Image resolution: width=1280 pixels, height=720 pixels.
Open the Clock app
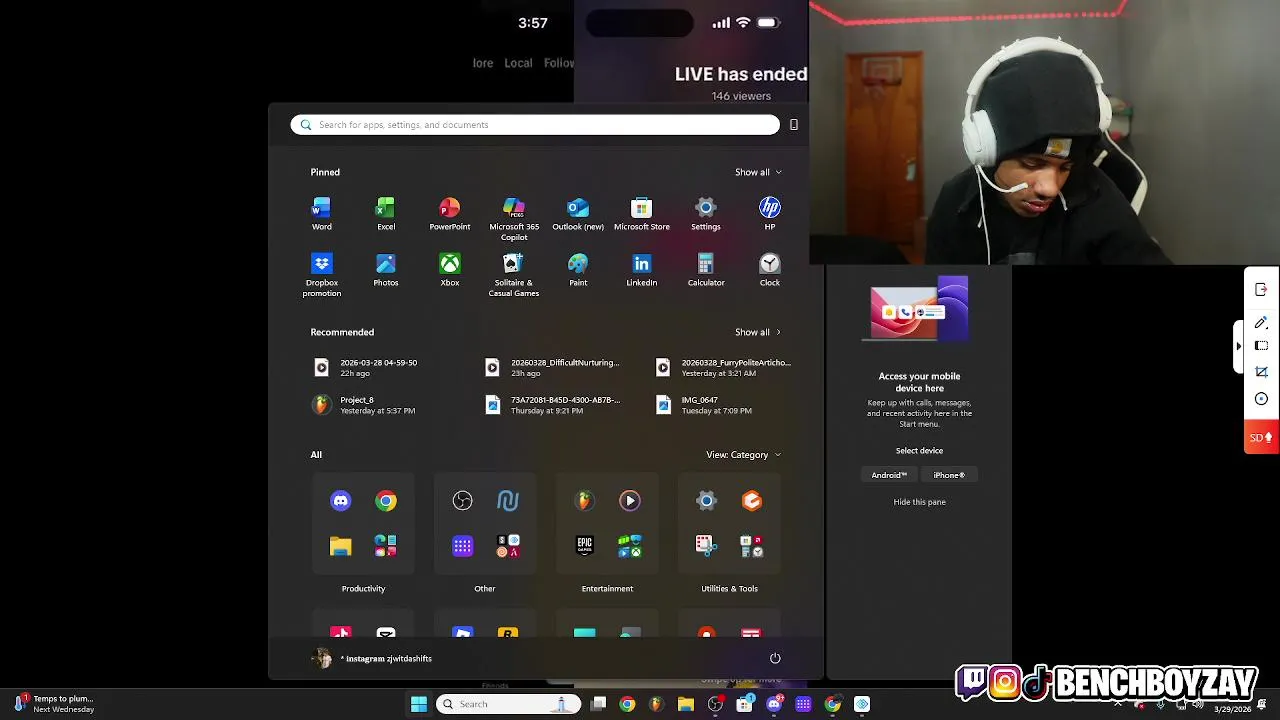pos(769,269)
